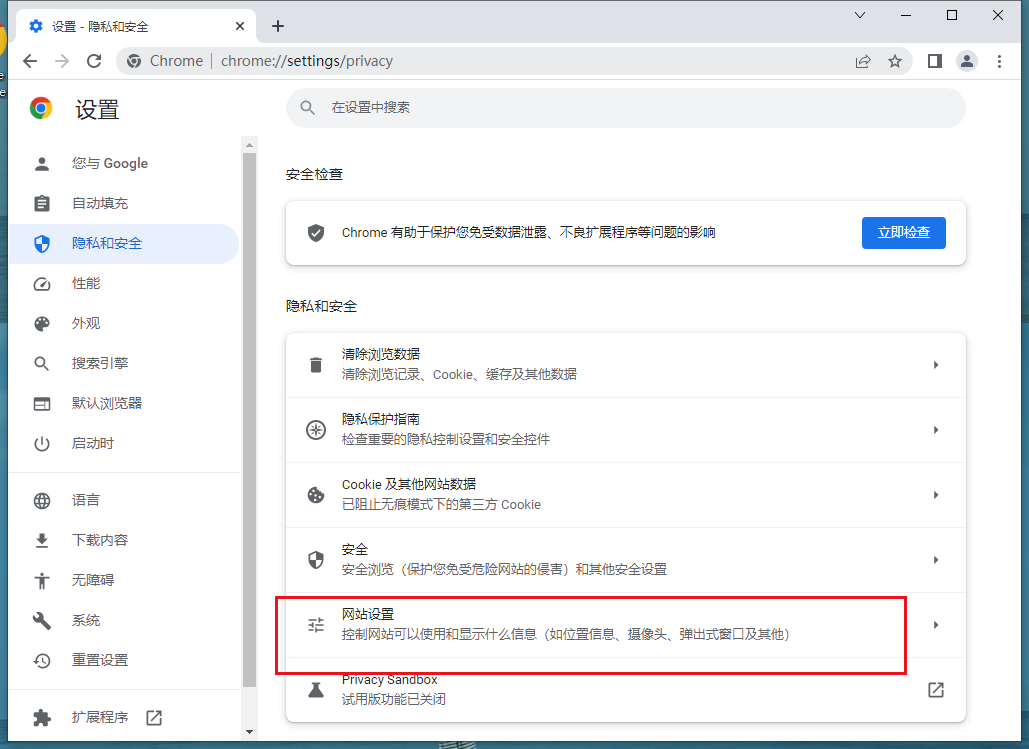Click the cookie icon
Image resolution: width=1029 pixels, height=749 pixels.
(x=316, y=495)
